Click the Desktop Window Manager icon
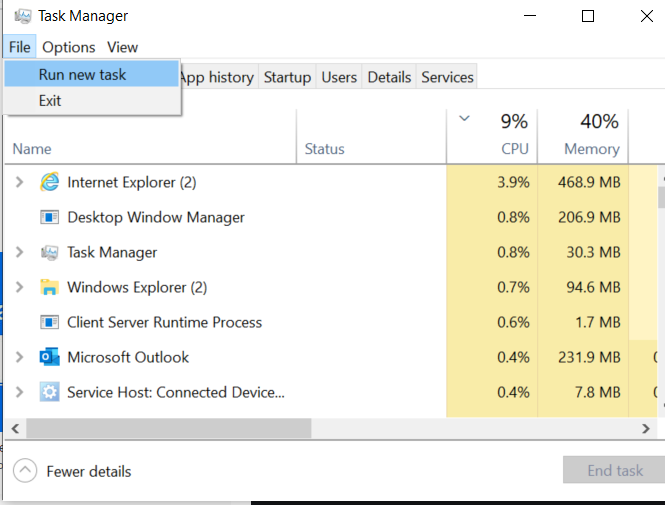 coord(50,218)
